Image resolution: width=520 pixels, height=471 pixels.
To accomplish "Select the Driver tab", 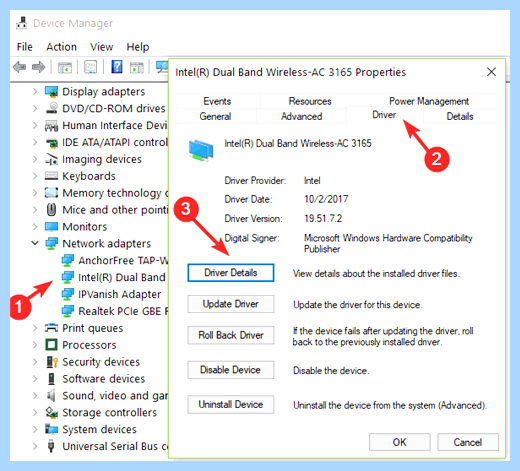I will (x=384, y=115).
